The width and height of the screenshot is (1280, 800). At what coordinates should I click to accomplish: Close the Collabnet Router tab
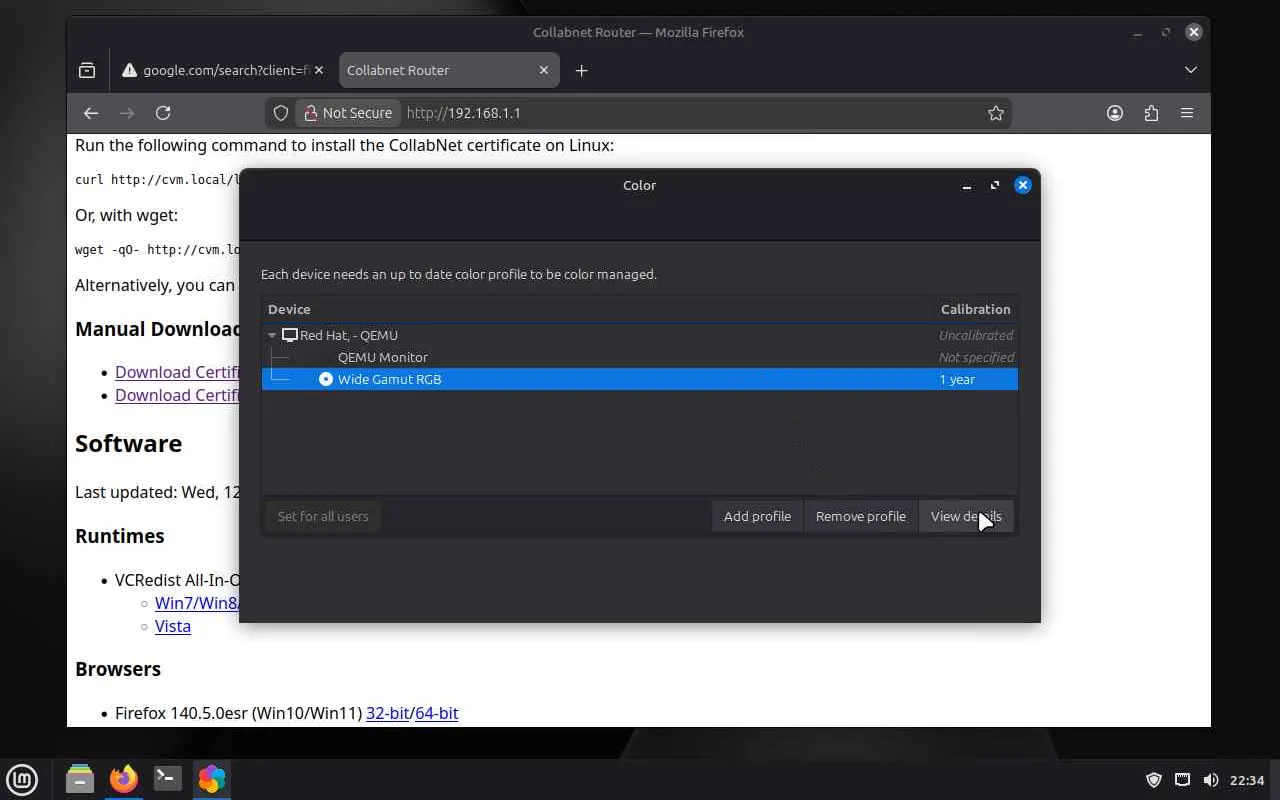pyautogui.click(x=544, y=70)
